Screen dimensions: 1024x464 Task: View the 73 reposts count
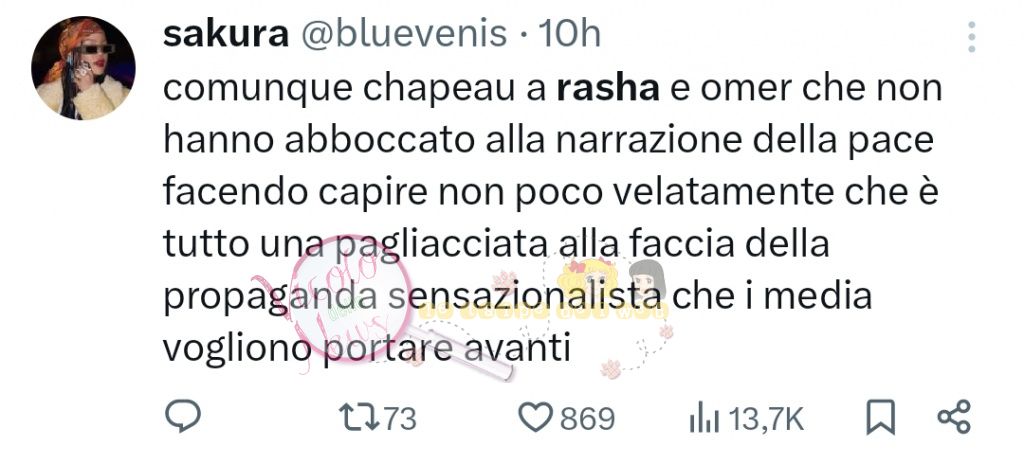400,418
